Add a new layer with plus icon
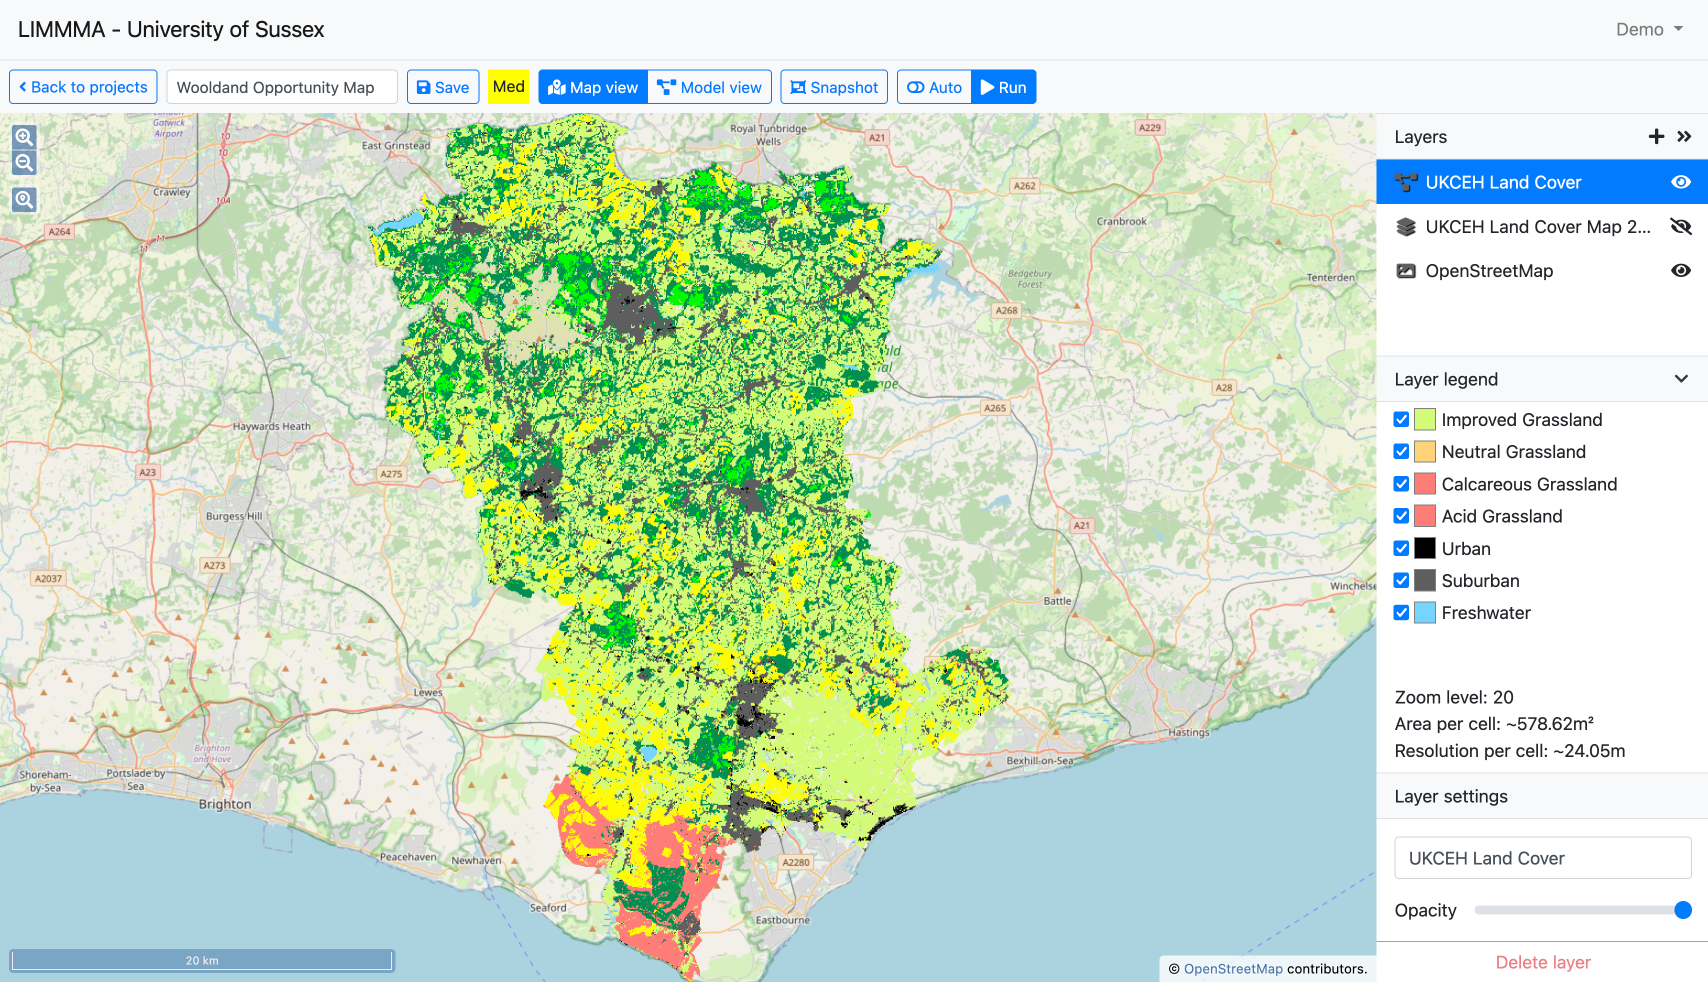This screenshot has width=1708, height=982. pyautogui.click(x=1656, y=137)
